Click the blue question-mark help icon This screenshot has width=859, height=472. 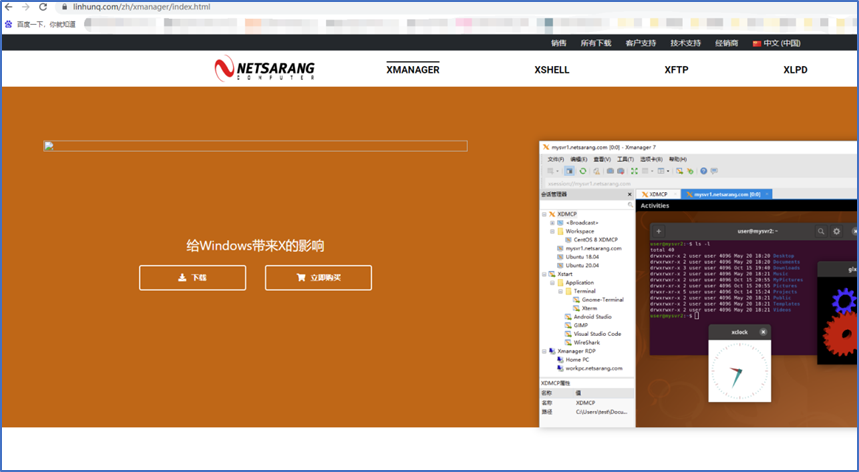click(x=703, y=171)
